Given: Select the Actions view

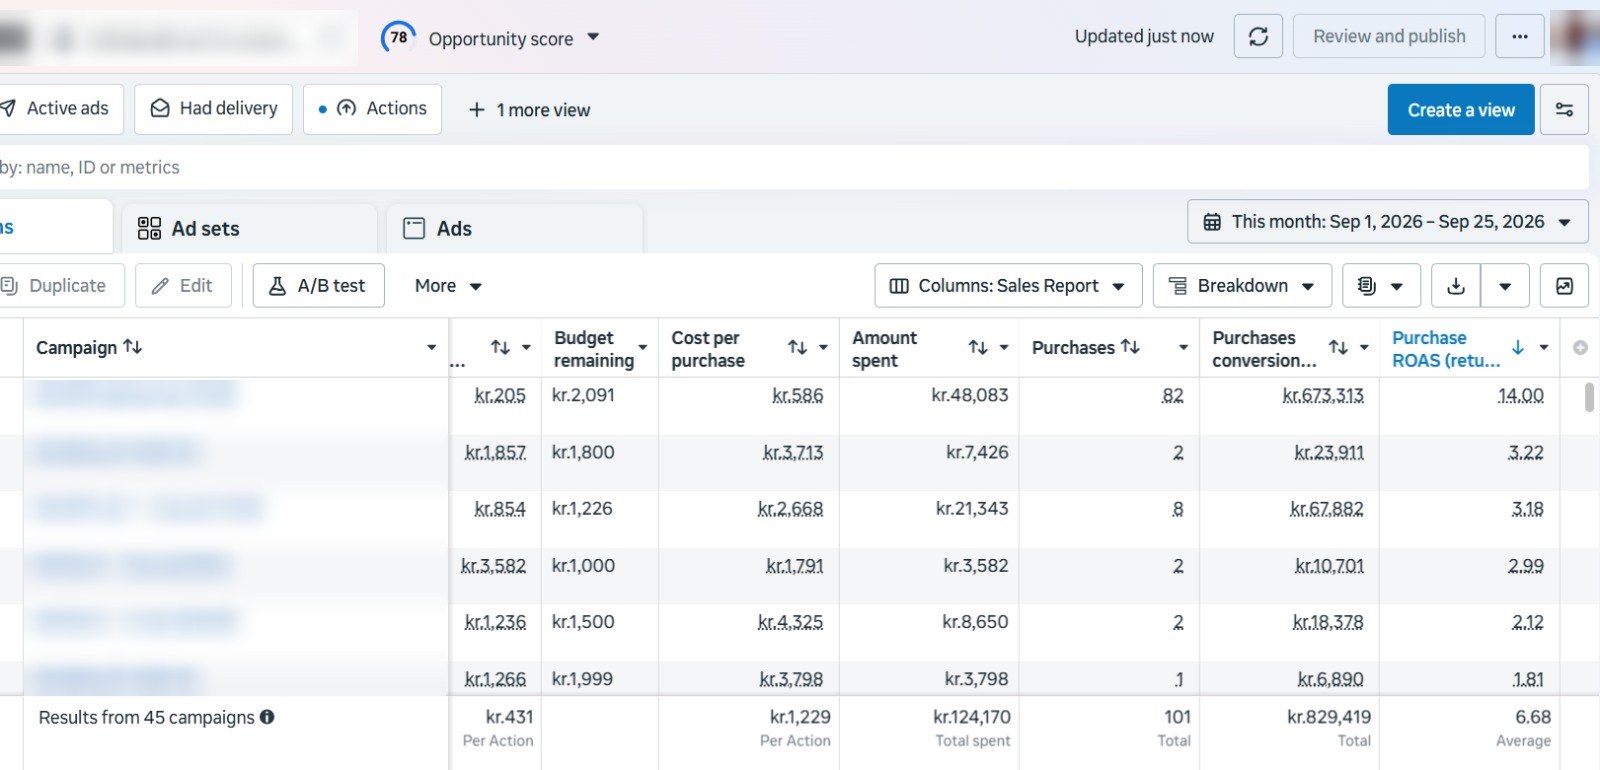Looking at the screenshot, I should (372, 109).
